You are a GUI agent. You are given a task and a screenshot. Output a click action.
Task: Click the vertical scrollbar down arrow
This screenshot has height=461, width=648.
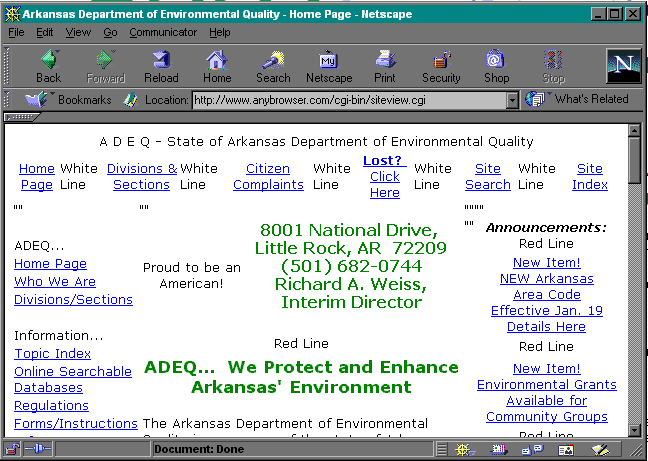[634, 430]
